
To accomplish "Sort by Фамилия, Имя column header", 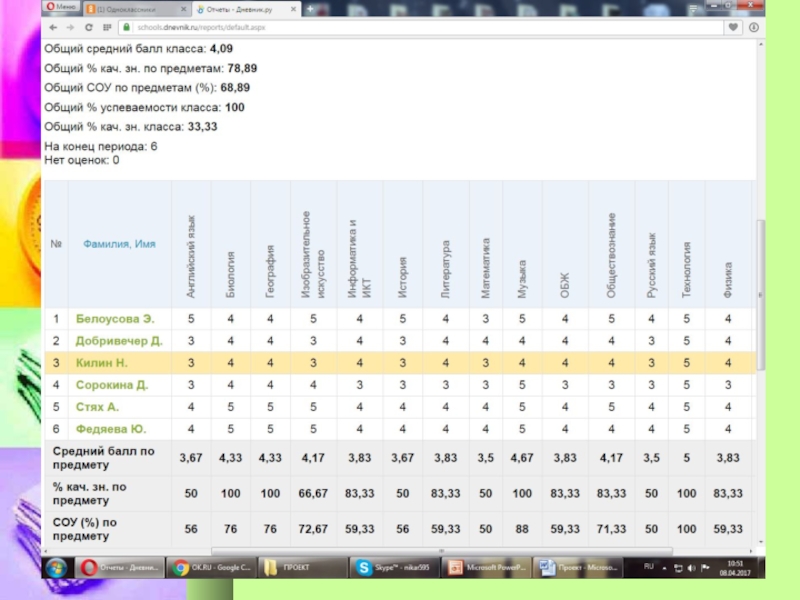I will (118, 246).
